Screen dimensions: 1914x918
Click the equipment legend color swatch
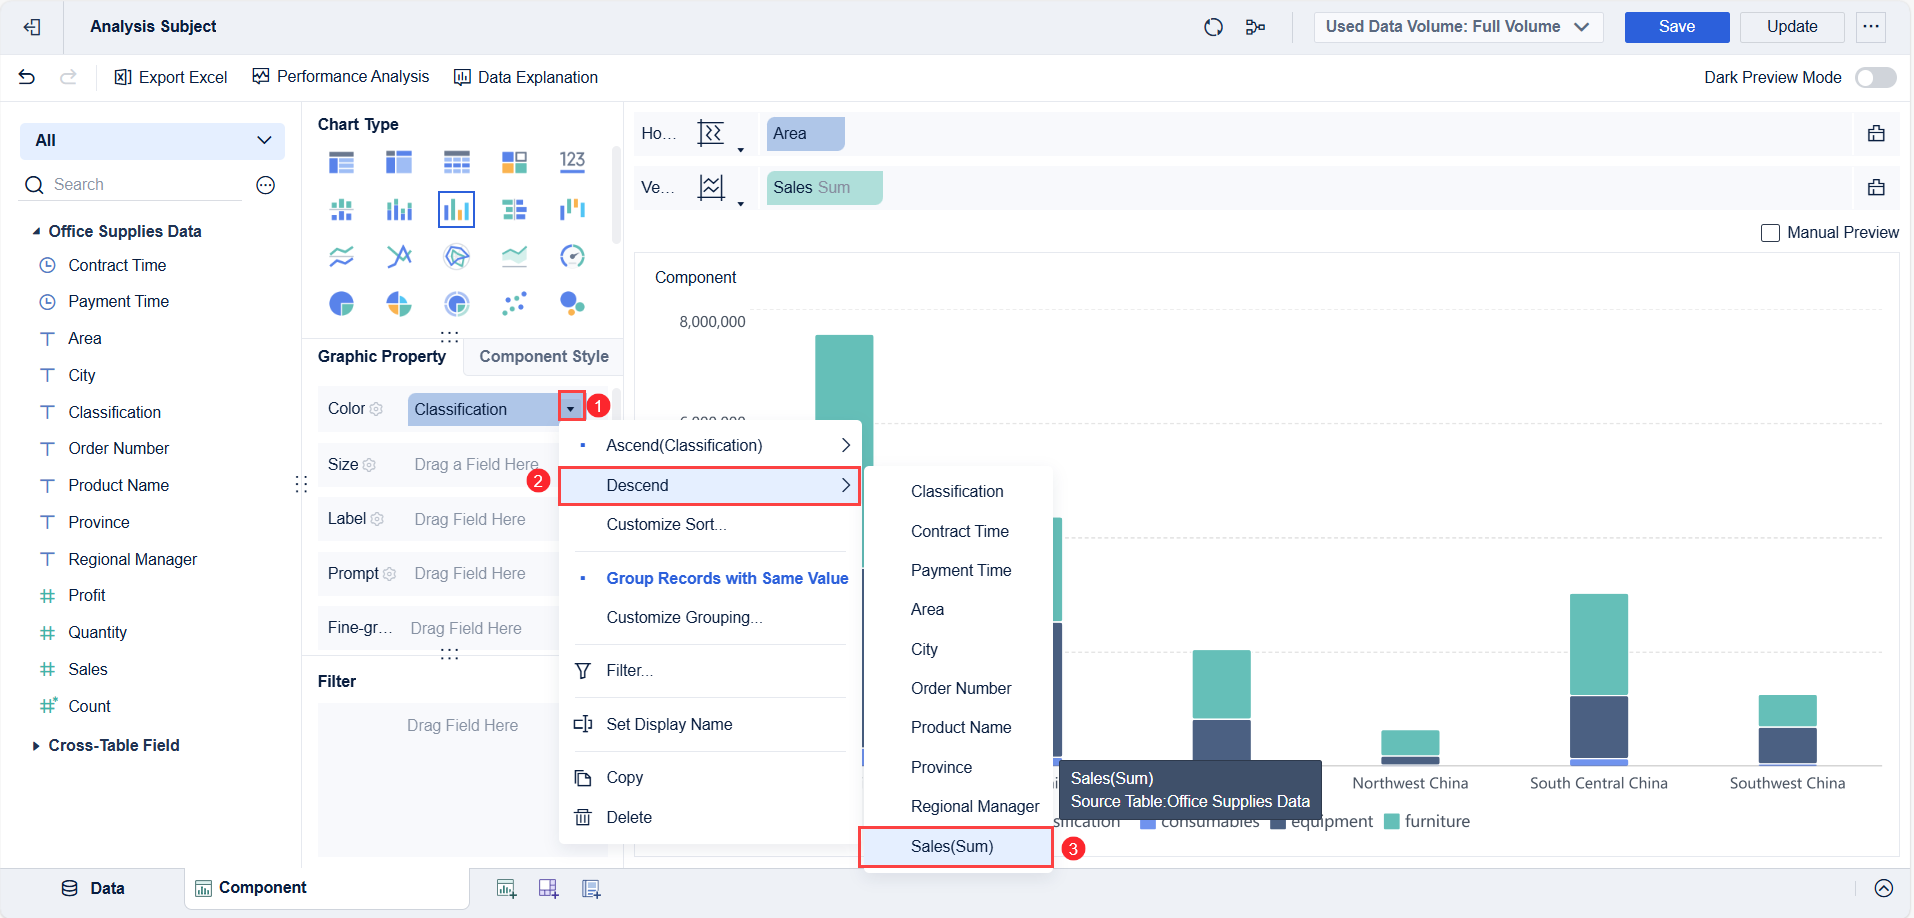click(x=1278, y=823)
